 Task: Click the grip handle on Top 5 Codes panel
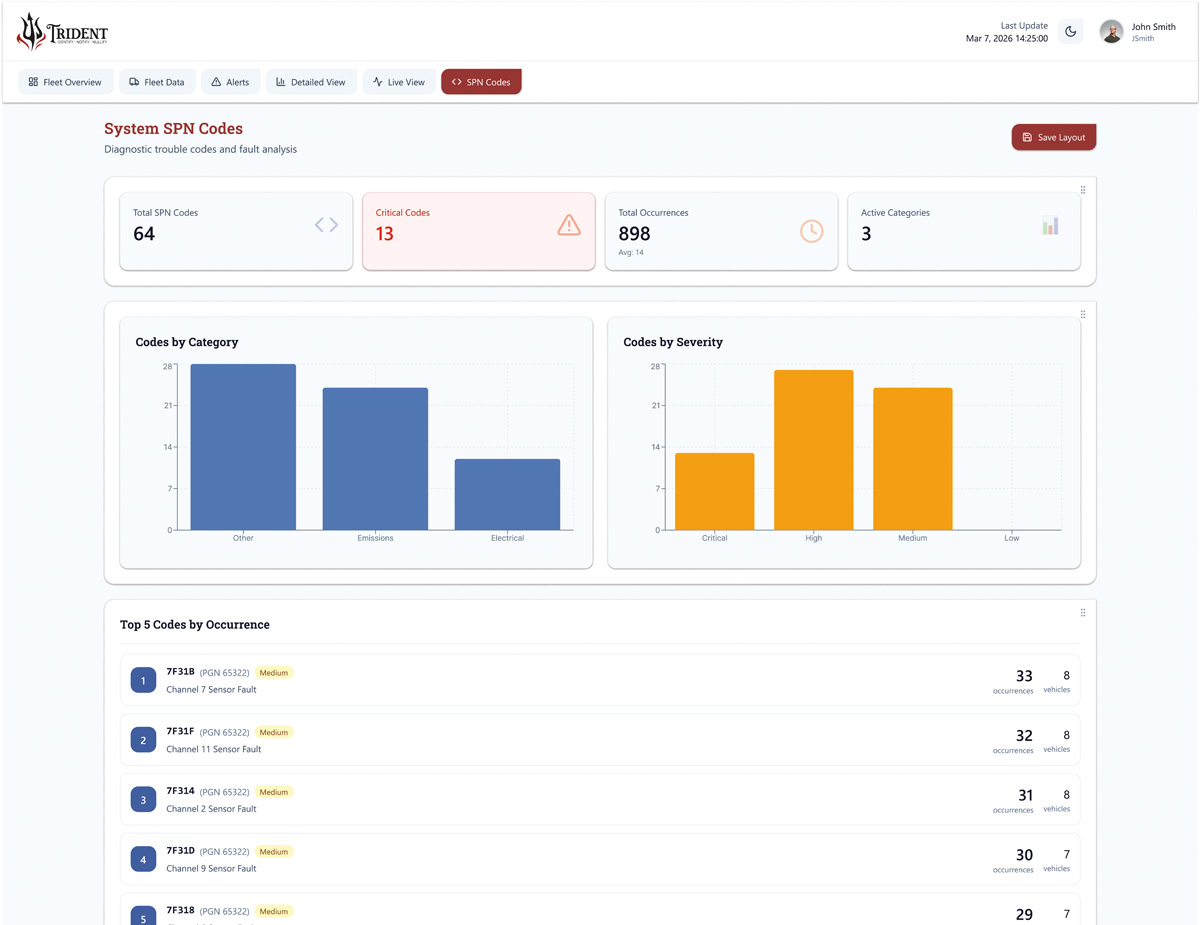[1083, 612]
